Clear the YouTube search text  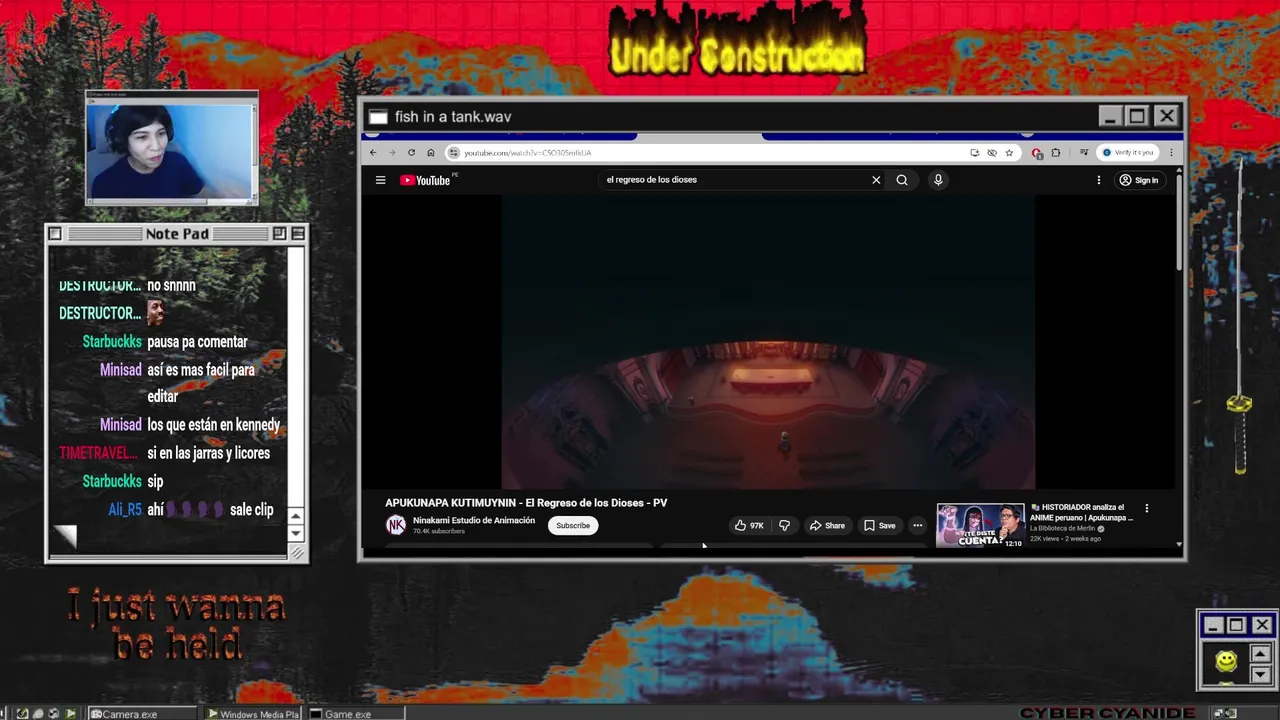[876, 180]
